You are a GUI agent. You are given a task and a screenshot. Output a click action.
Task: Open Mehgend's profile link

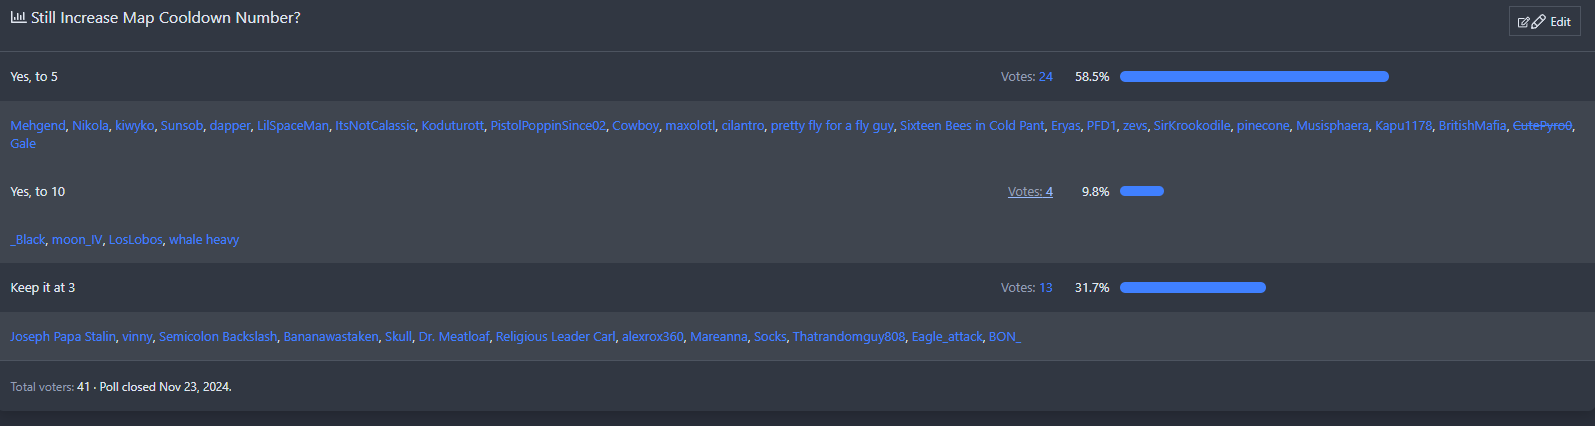pos(37,126)
